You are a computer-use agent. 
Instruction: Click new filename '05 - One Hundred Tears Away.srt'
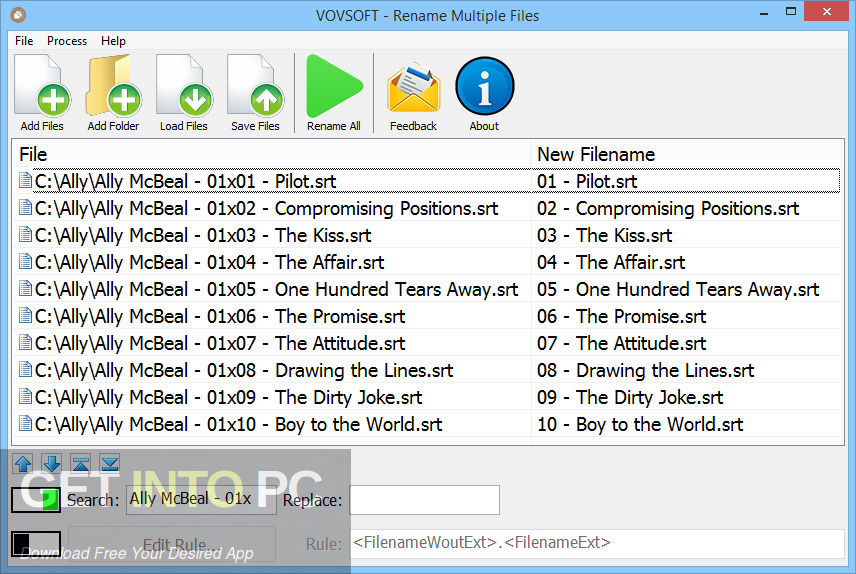click(679, 289)
